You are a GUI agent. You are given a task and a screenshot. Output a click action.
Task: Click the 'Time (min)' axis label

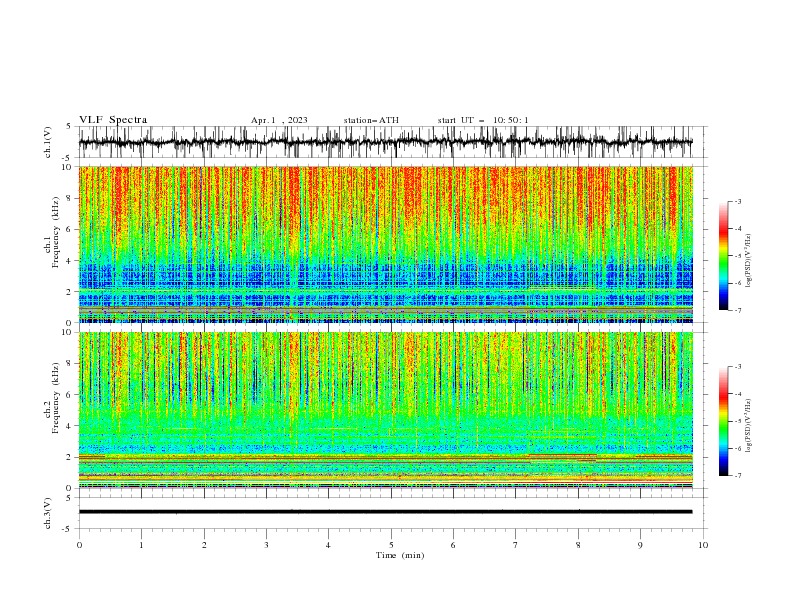point(400,555)
